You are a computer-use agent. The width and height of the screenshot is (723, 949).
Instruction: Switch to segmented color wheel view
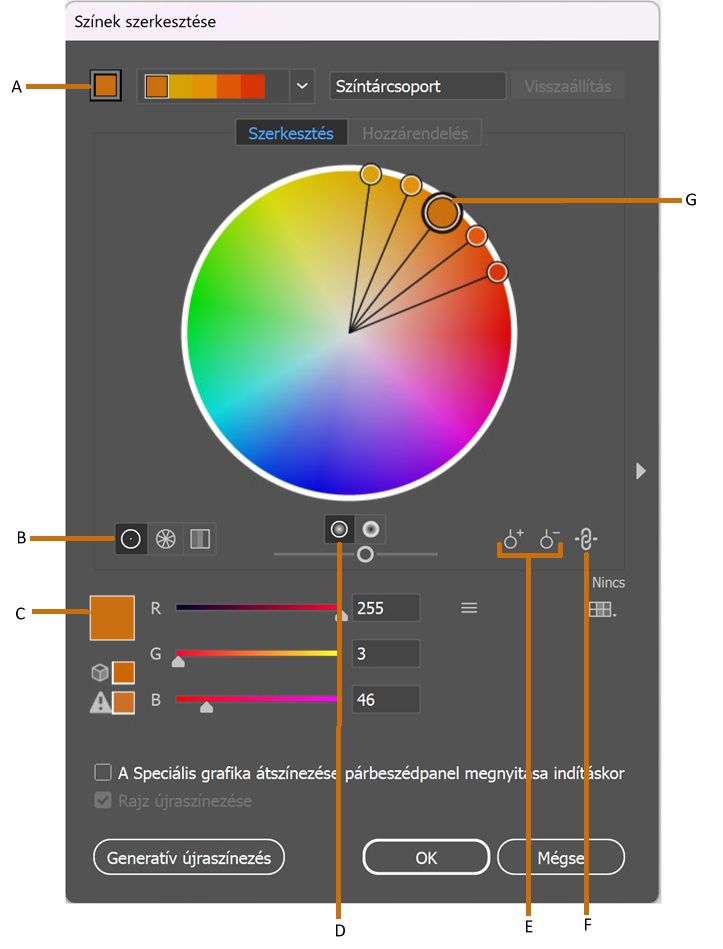coord(165,539)
